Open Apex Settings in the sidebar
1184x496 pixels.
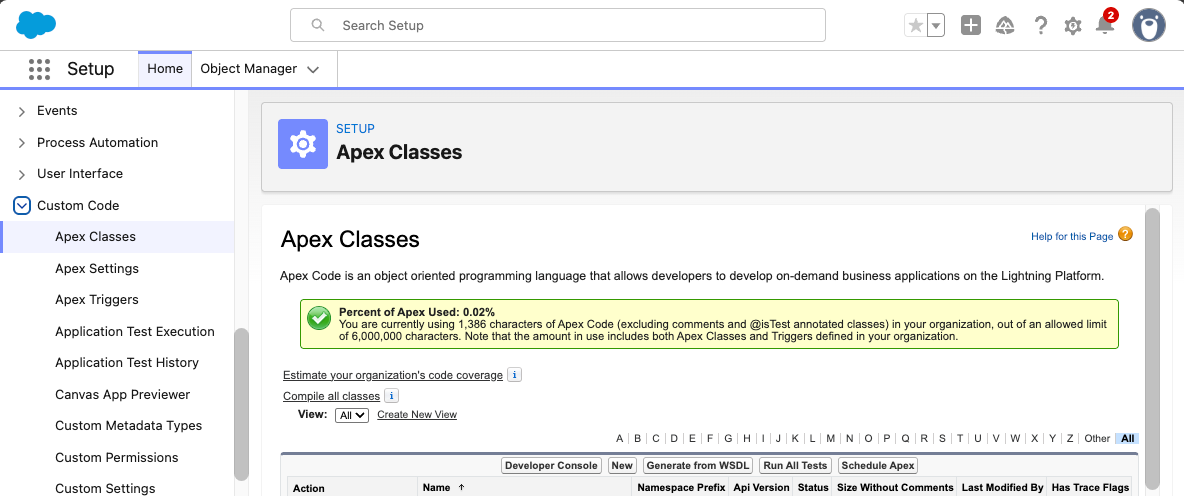click(x=97, y=269)
